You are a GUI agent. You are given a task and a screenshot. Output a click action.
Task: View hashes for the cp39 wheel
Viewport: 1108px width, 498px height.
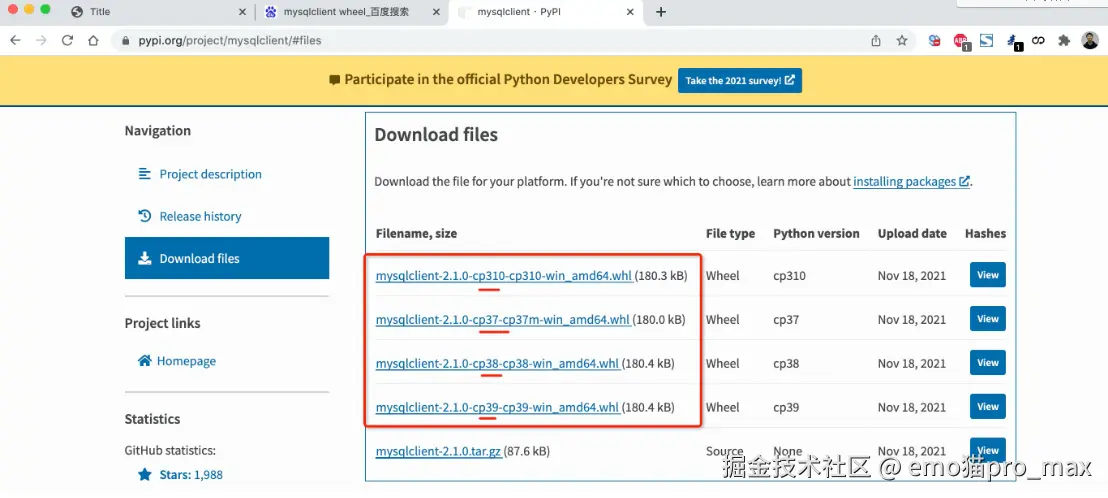[987, 406]
